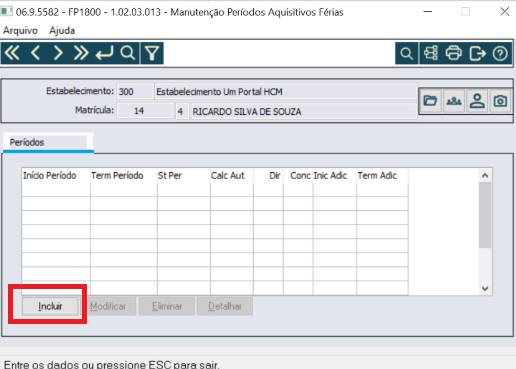The width and height of the screenshot is (516, 369).
Task: Jump to the last record
Action: tap(81, 53)
